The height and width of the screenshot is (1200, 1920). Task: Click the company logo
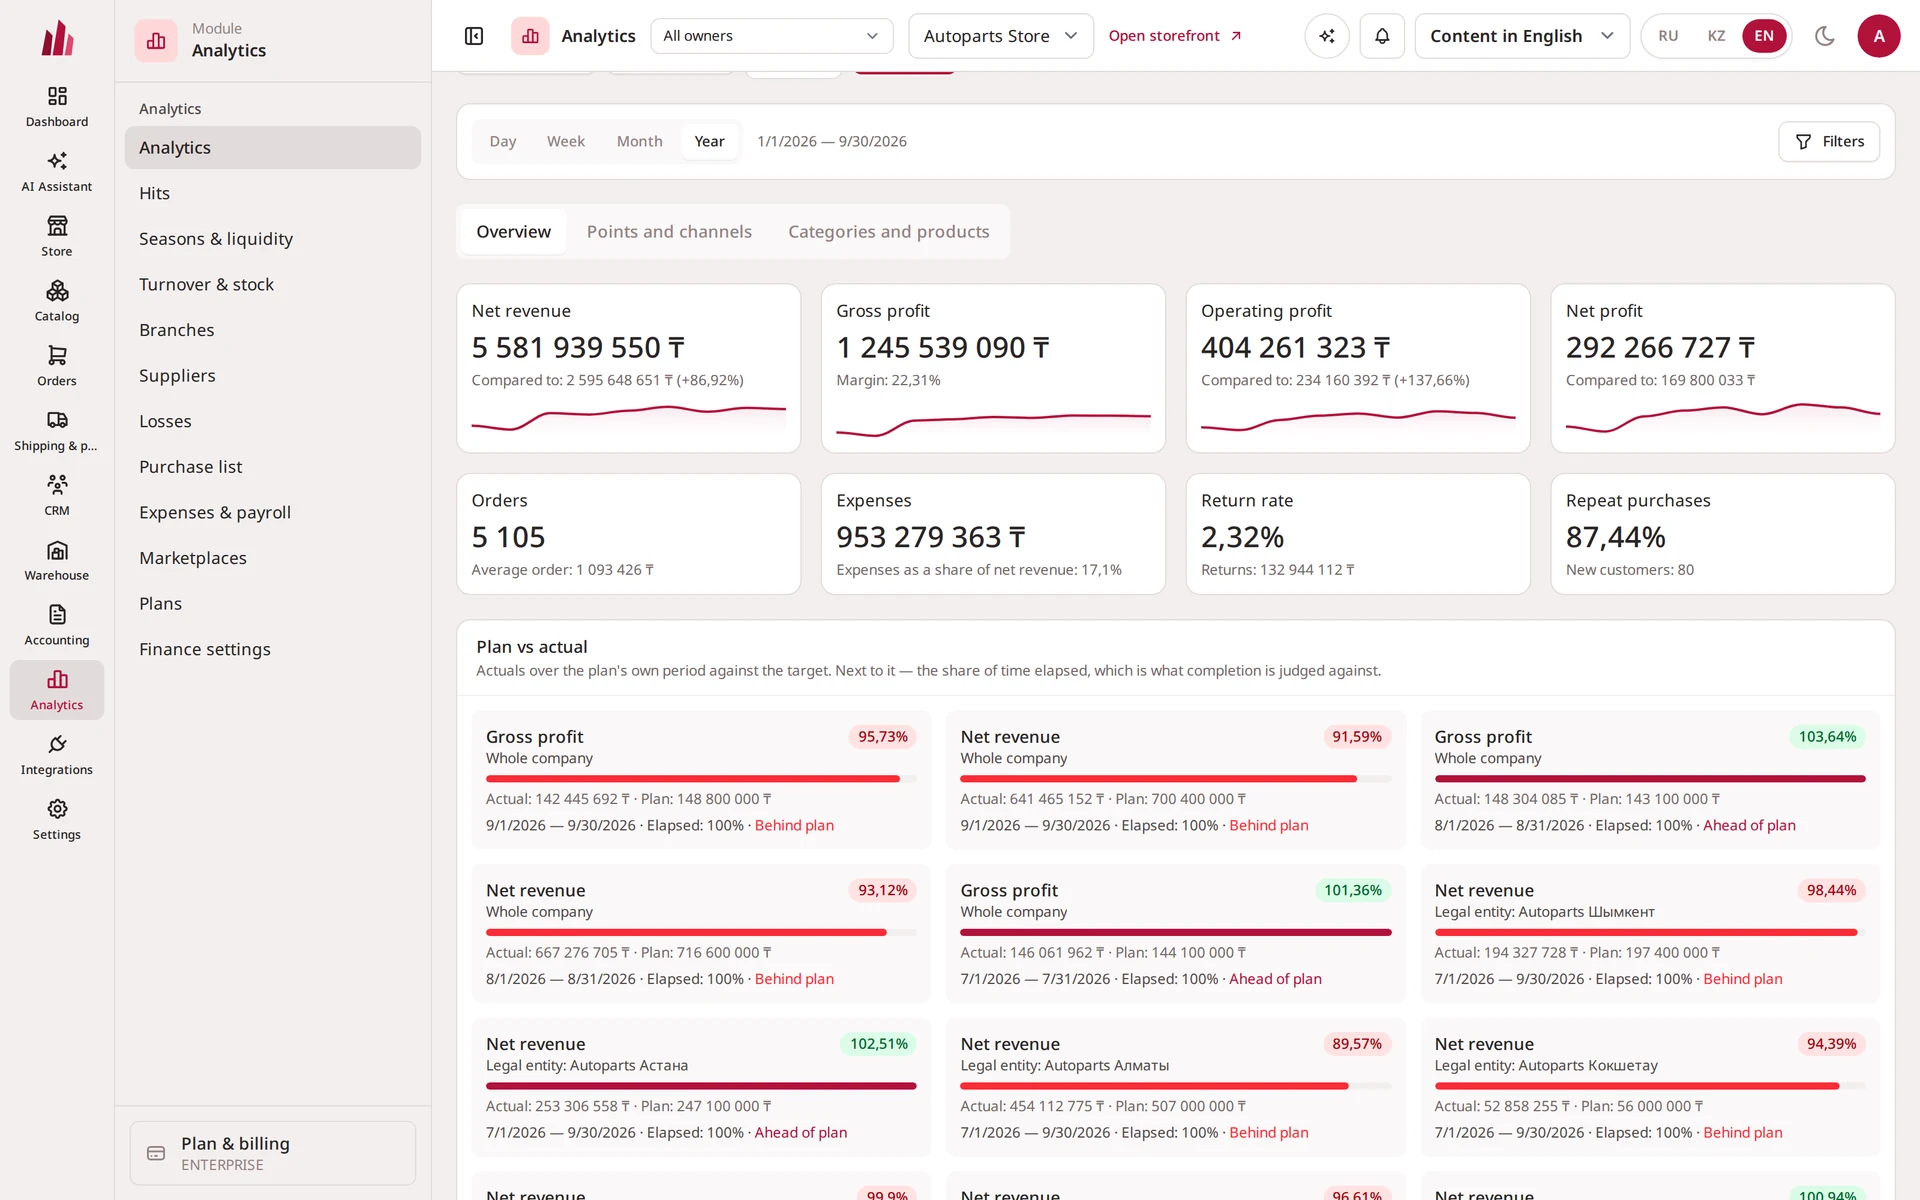57,38
